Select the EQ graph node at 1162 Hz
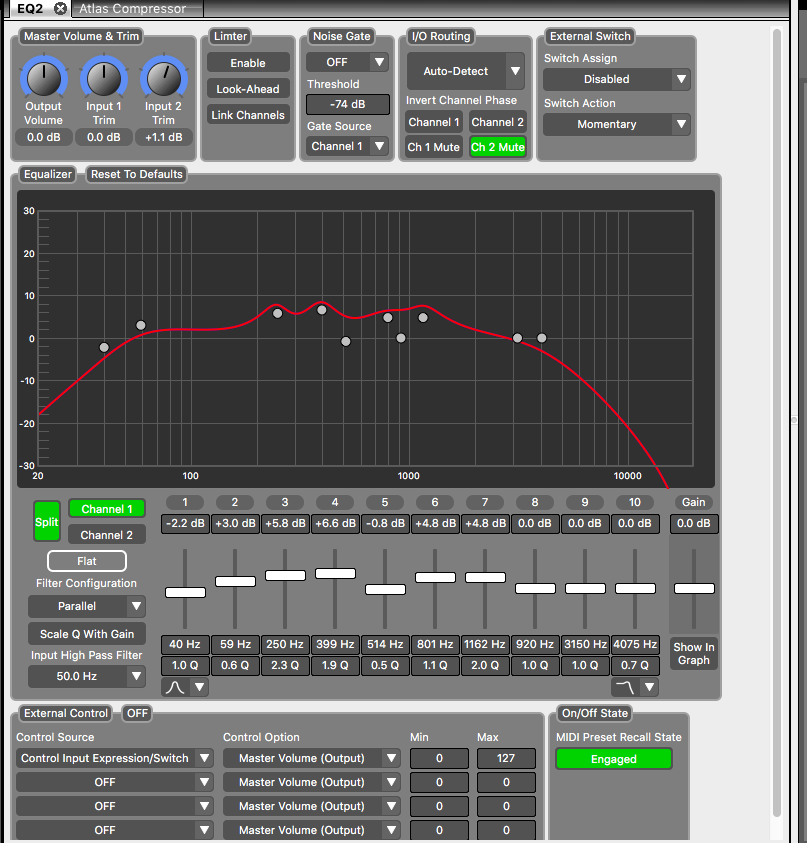Screen dimensions: 807x843 pos(423,317)
